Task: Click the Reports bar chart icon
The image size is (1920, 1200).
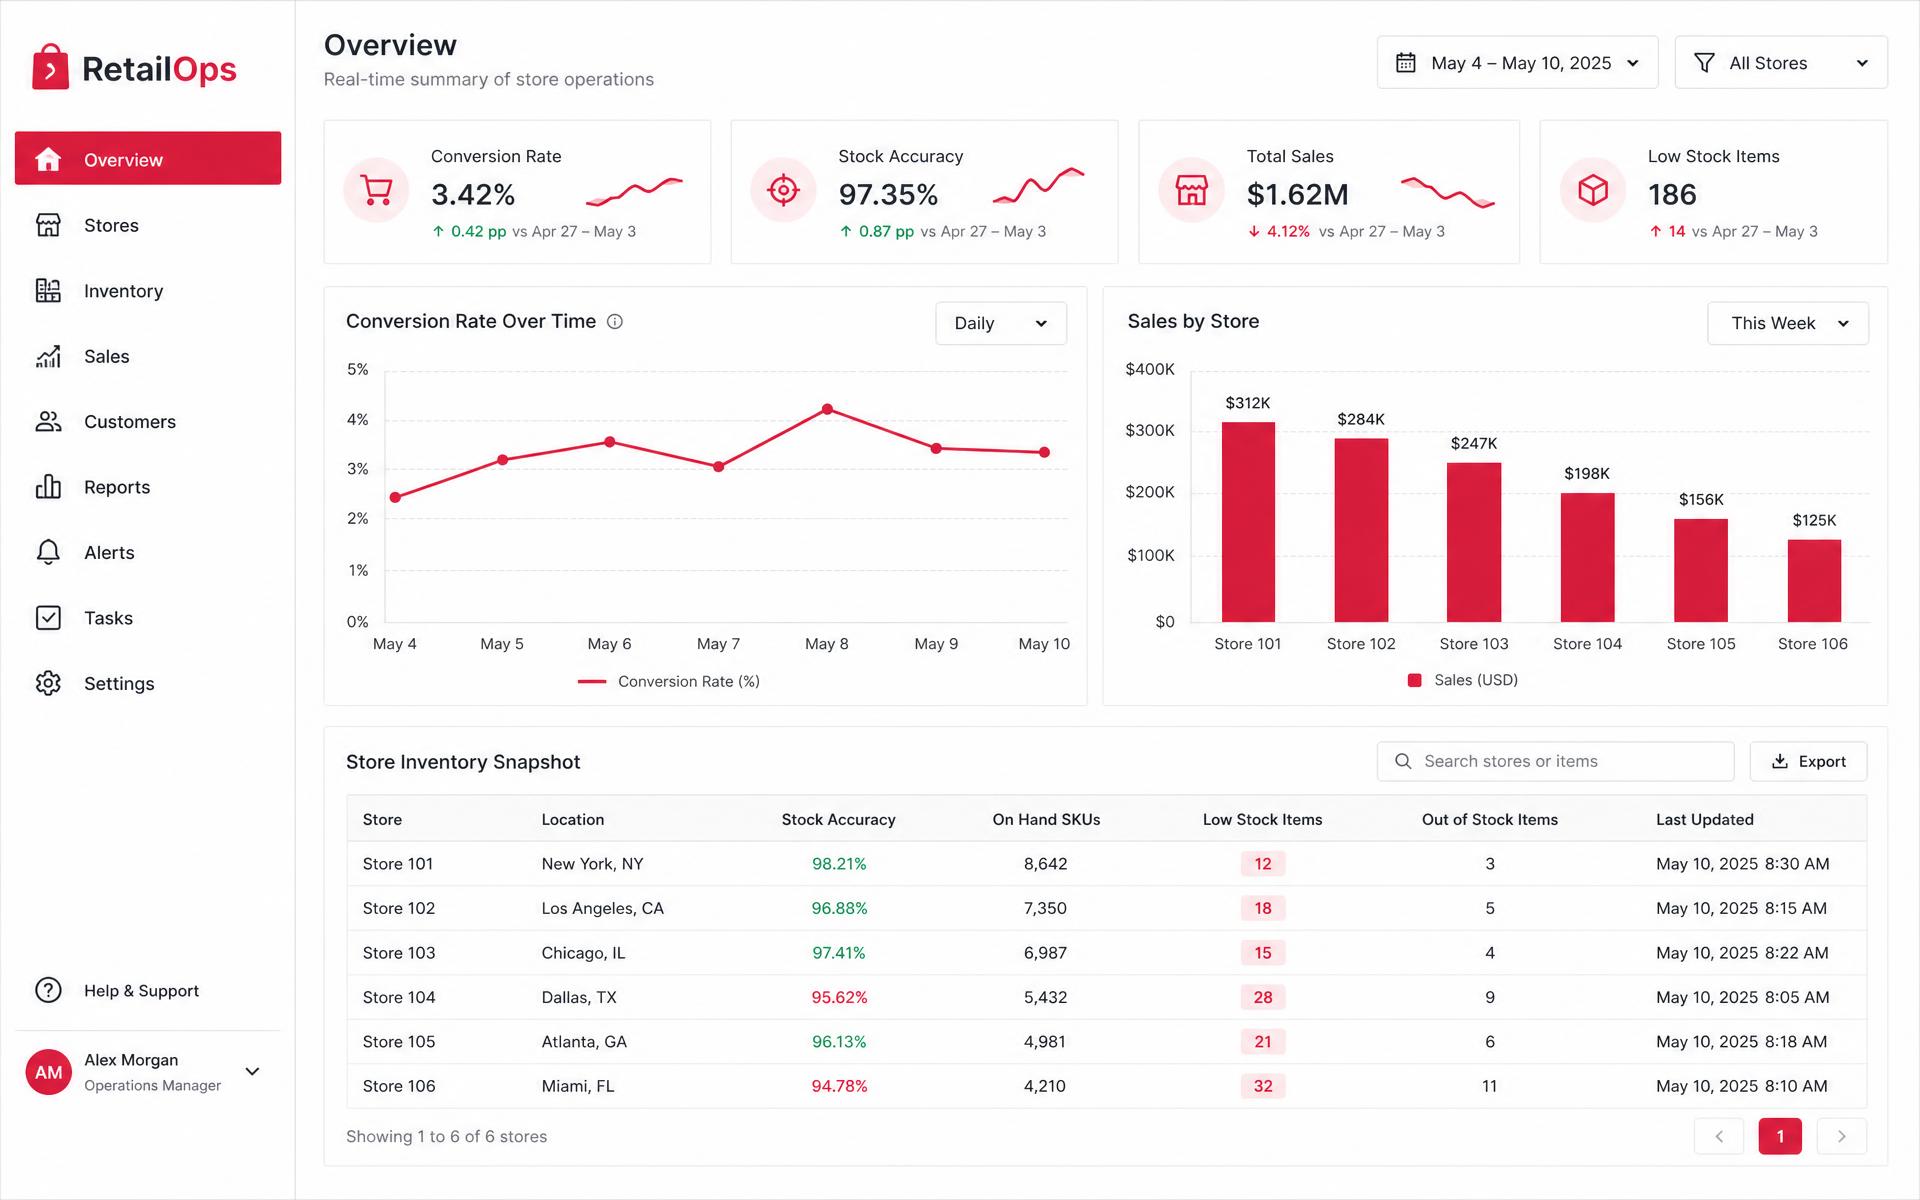Action: click(48, 487)
